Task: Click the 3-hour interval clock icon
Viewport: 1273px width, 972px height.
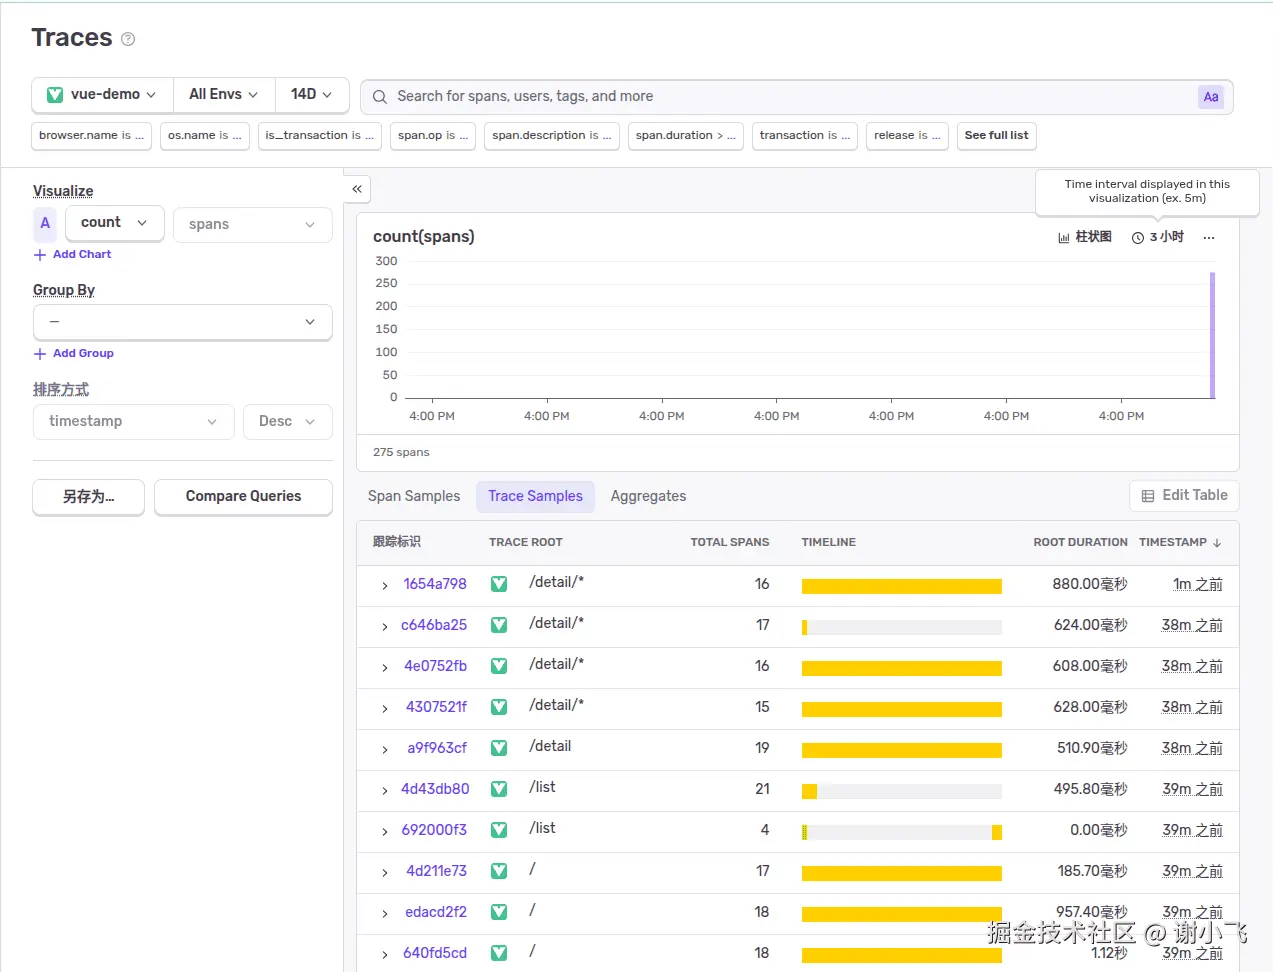Action: 1138,238
